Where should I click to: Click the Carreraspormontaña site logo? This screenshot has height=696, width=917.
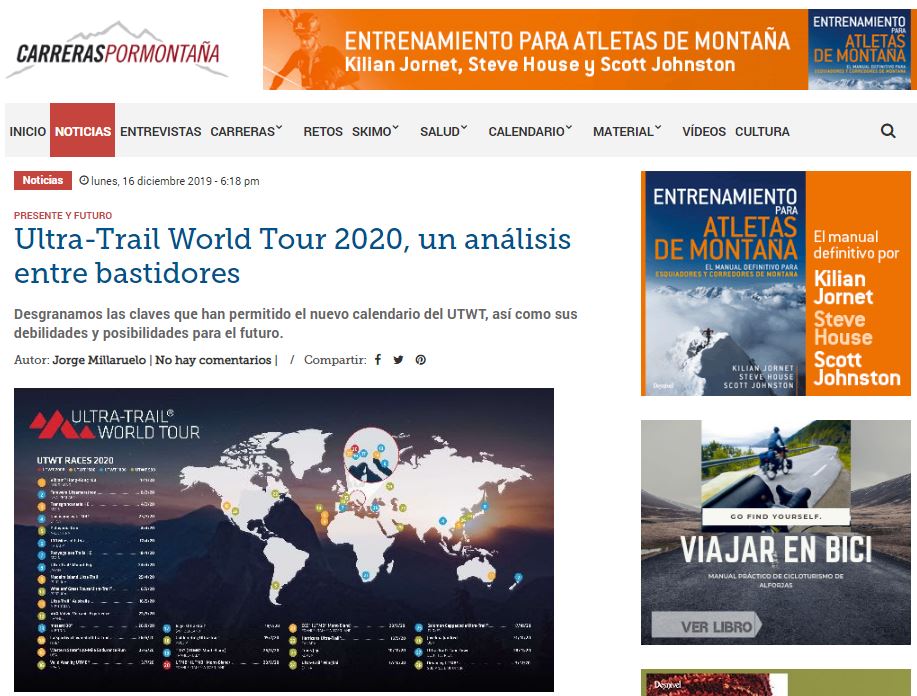coord(117,50)
